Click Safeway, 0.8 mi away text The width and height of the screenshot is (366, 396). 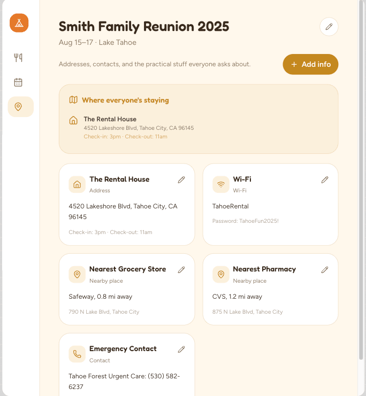(x=100, y=297)
